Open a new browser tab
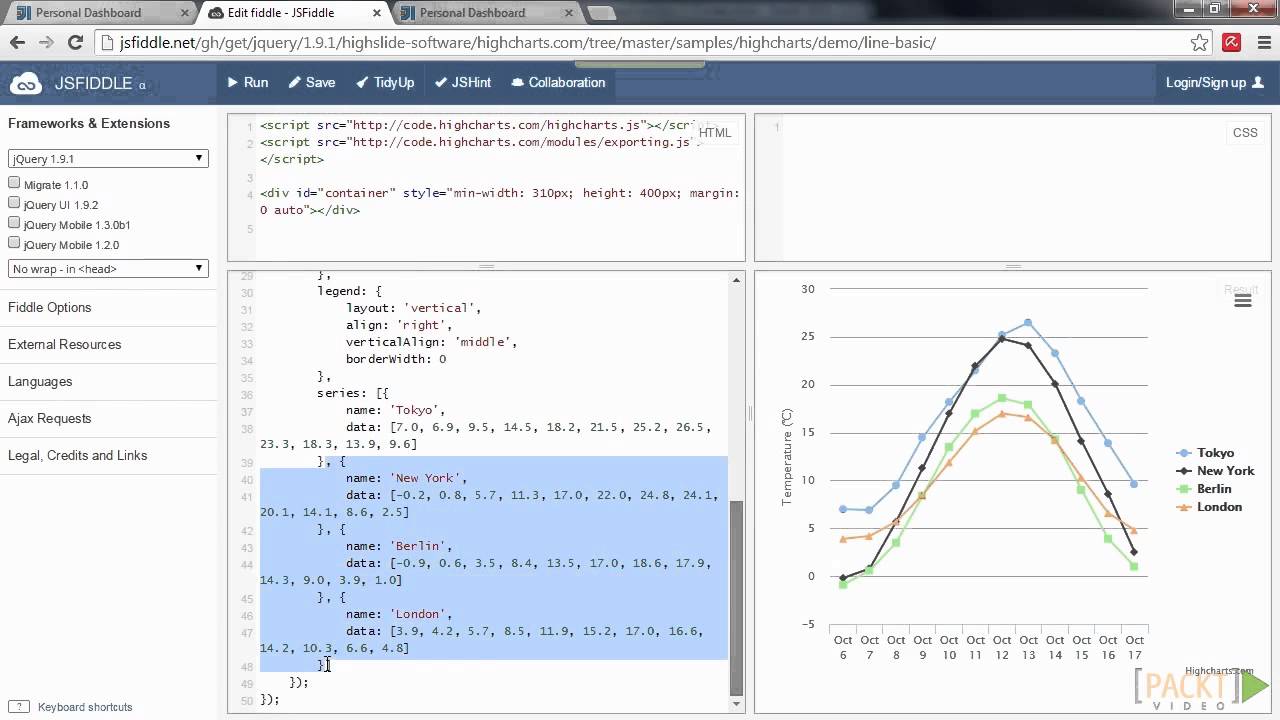This screenshot has height=720, width=1280. (601, 13)
